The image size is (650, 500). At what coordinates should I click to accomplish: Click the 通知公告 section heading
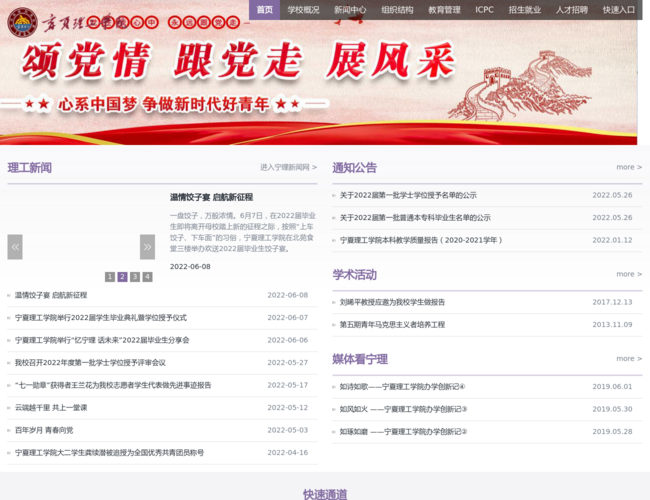(x=354, y=168)
